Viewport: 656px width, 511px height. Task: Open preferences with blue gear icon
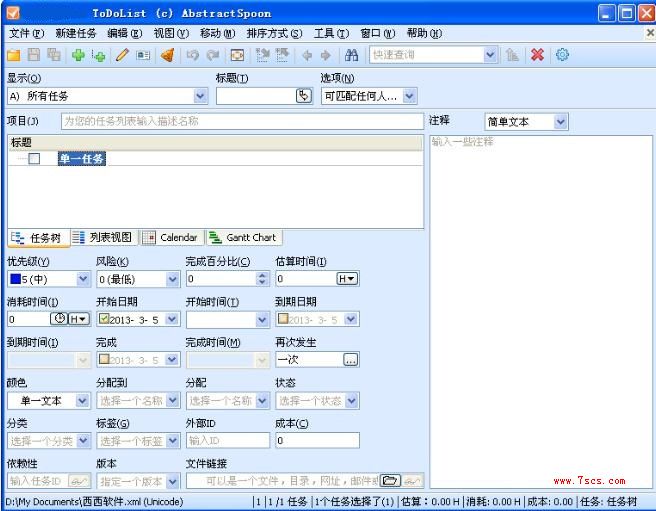coord(562,55)
